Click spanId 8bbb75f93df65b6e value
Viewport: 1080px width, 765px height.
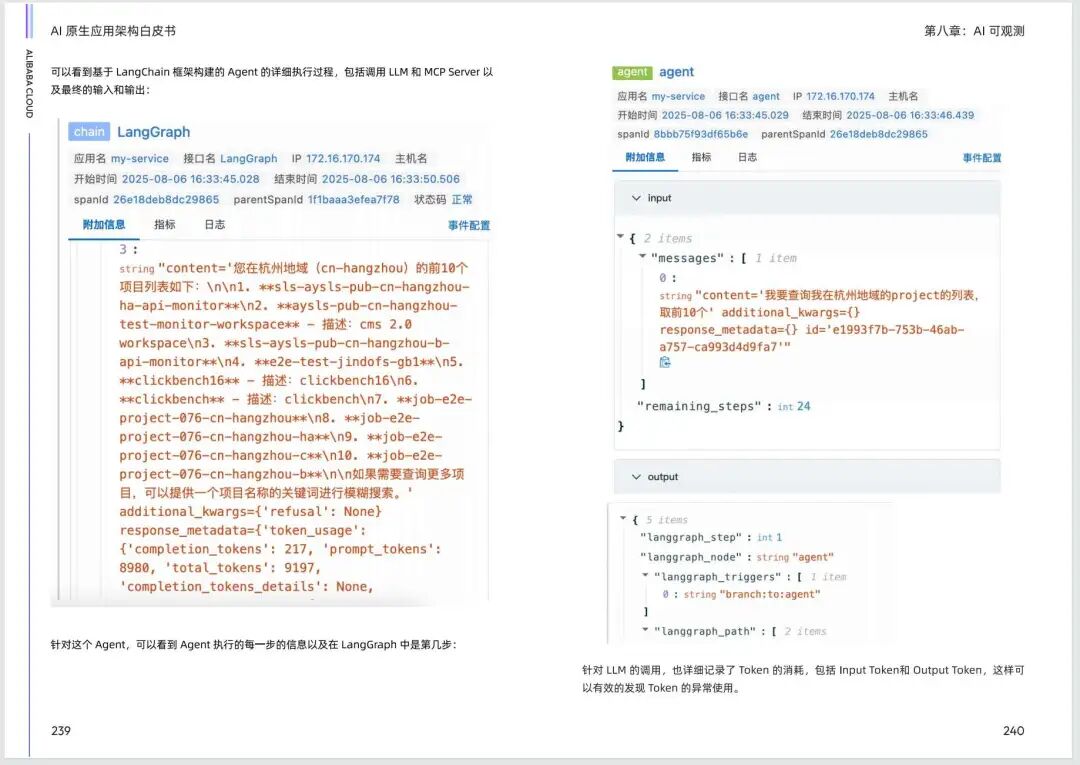point(700,134)
